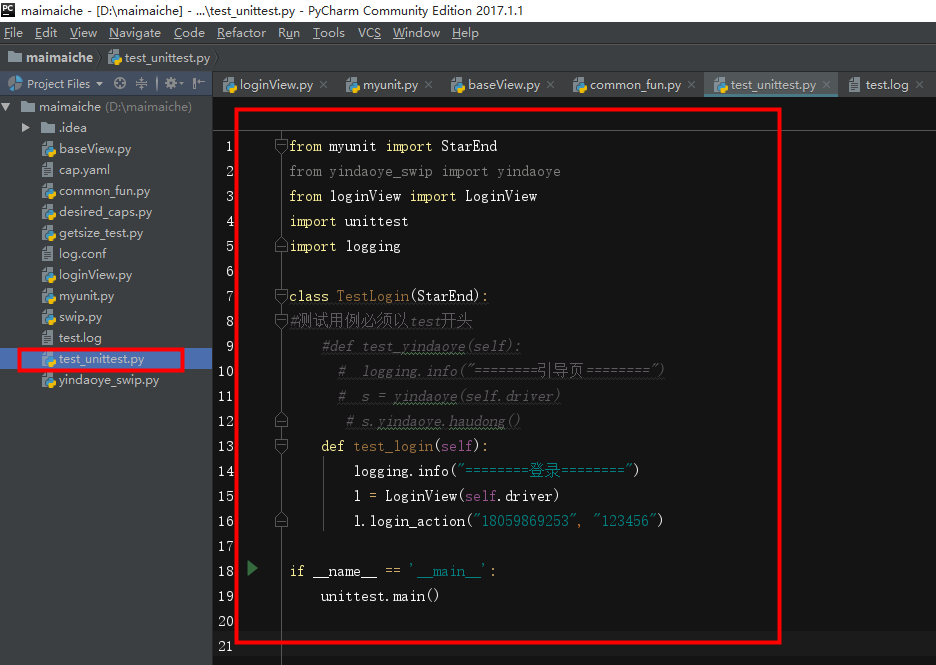
Task: Open the View menu
Action: [x=83, y=33]
